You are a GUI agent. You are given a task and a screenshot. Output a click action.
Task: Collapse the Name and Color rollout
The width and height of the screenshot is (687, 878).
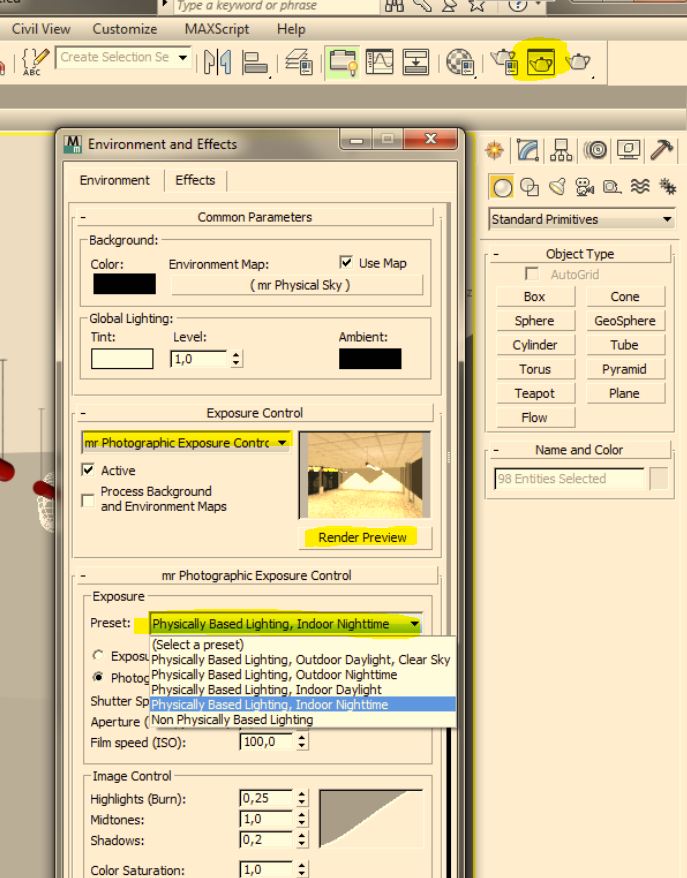point(579,450)
